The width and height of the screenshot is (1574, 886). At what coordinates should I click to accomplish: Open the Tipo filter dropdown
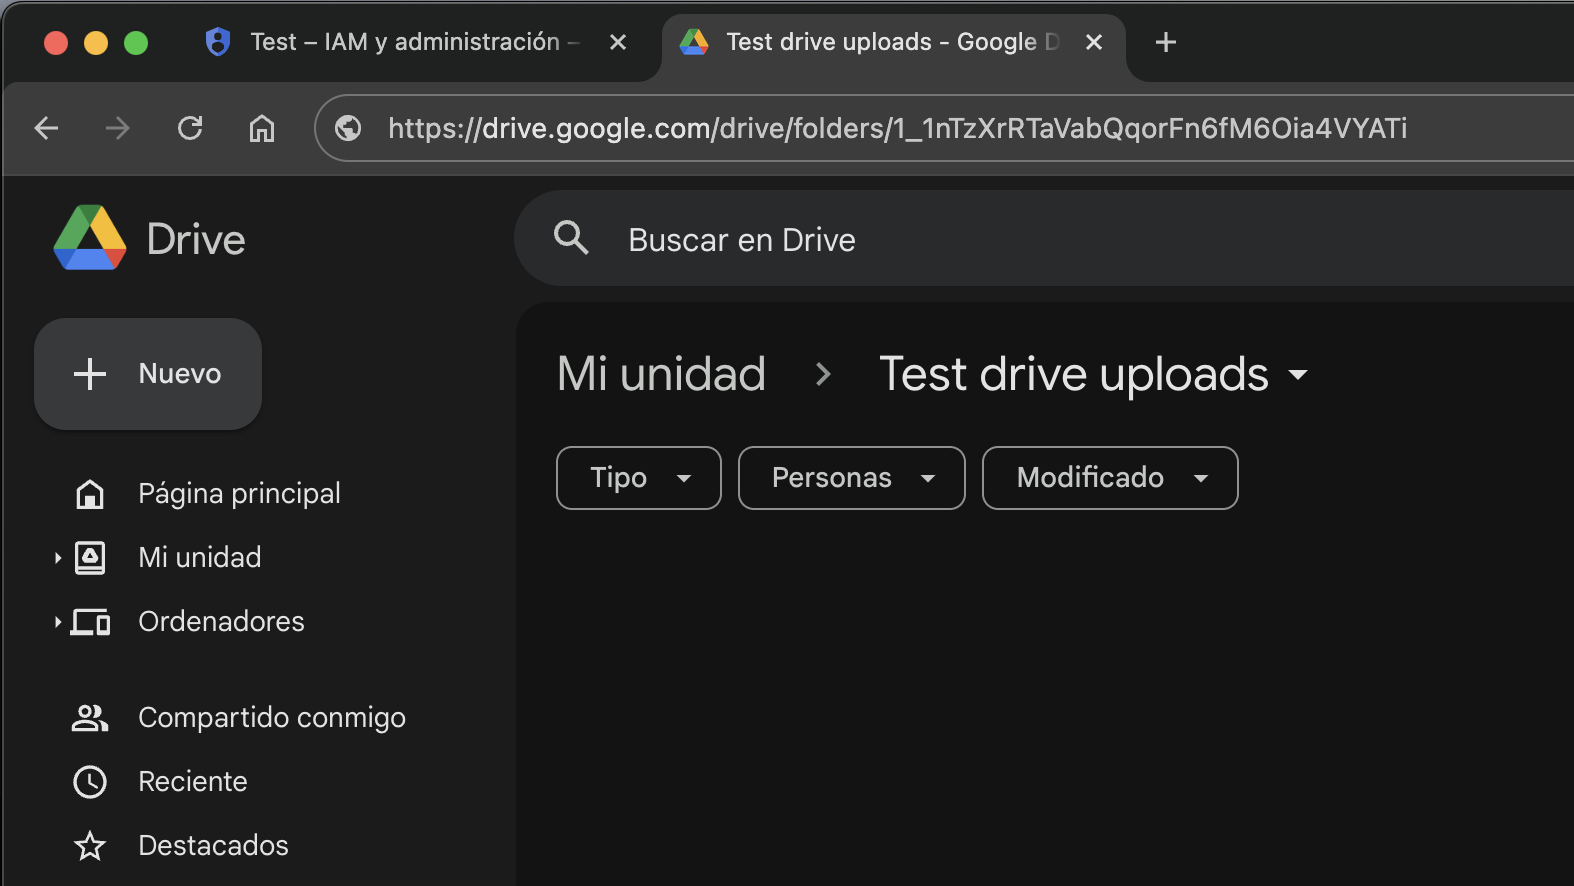point(638,478)
